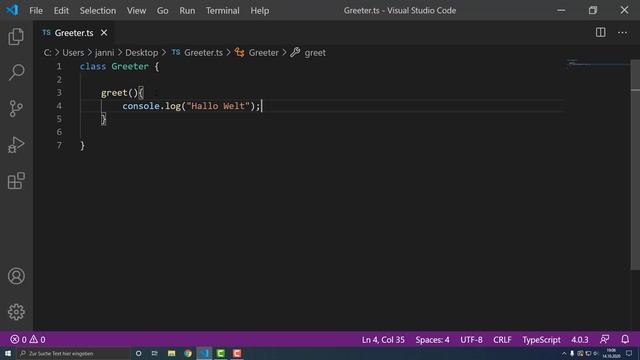640x360 pixels.
Task: Open the Run and Debug view
Action: (x=16, y=144)
